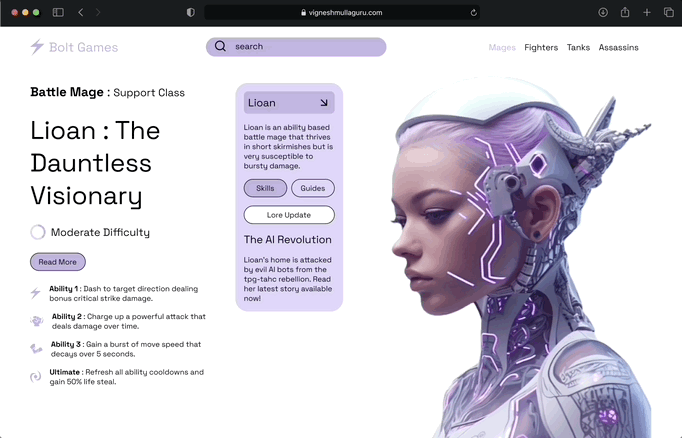Click 'The AI Revolution' heading
This screenshot has width=682, height=438.
(288, 240)
